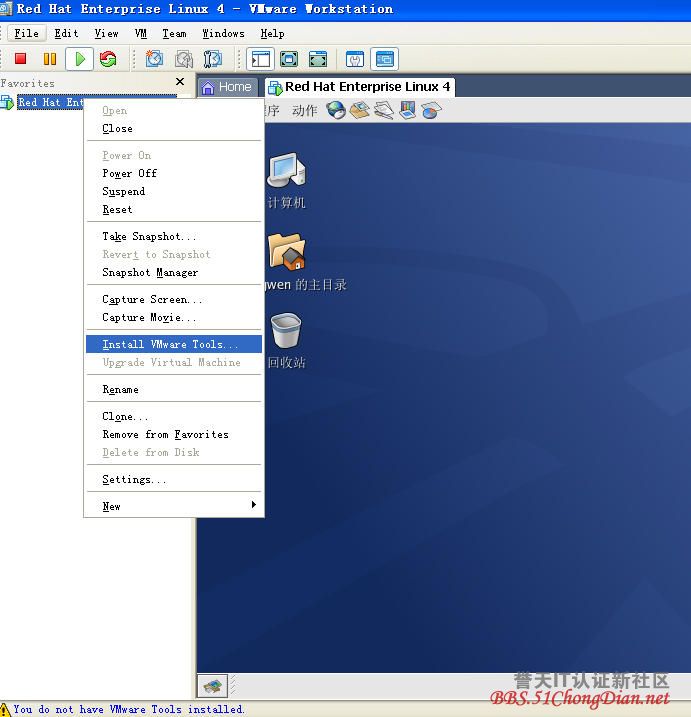Close the Favorites sidebar panel

tap(180, 82)
